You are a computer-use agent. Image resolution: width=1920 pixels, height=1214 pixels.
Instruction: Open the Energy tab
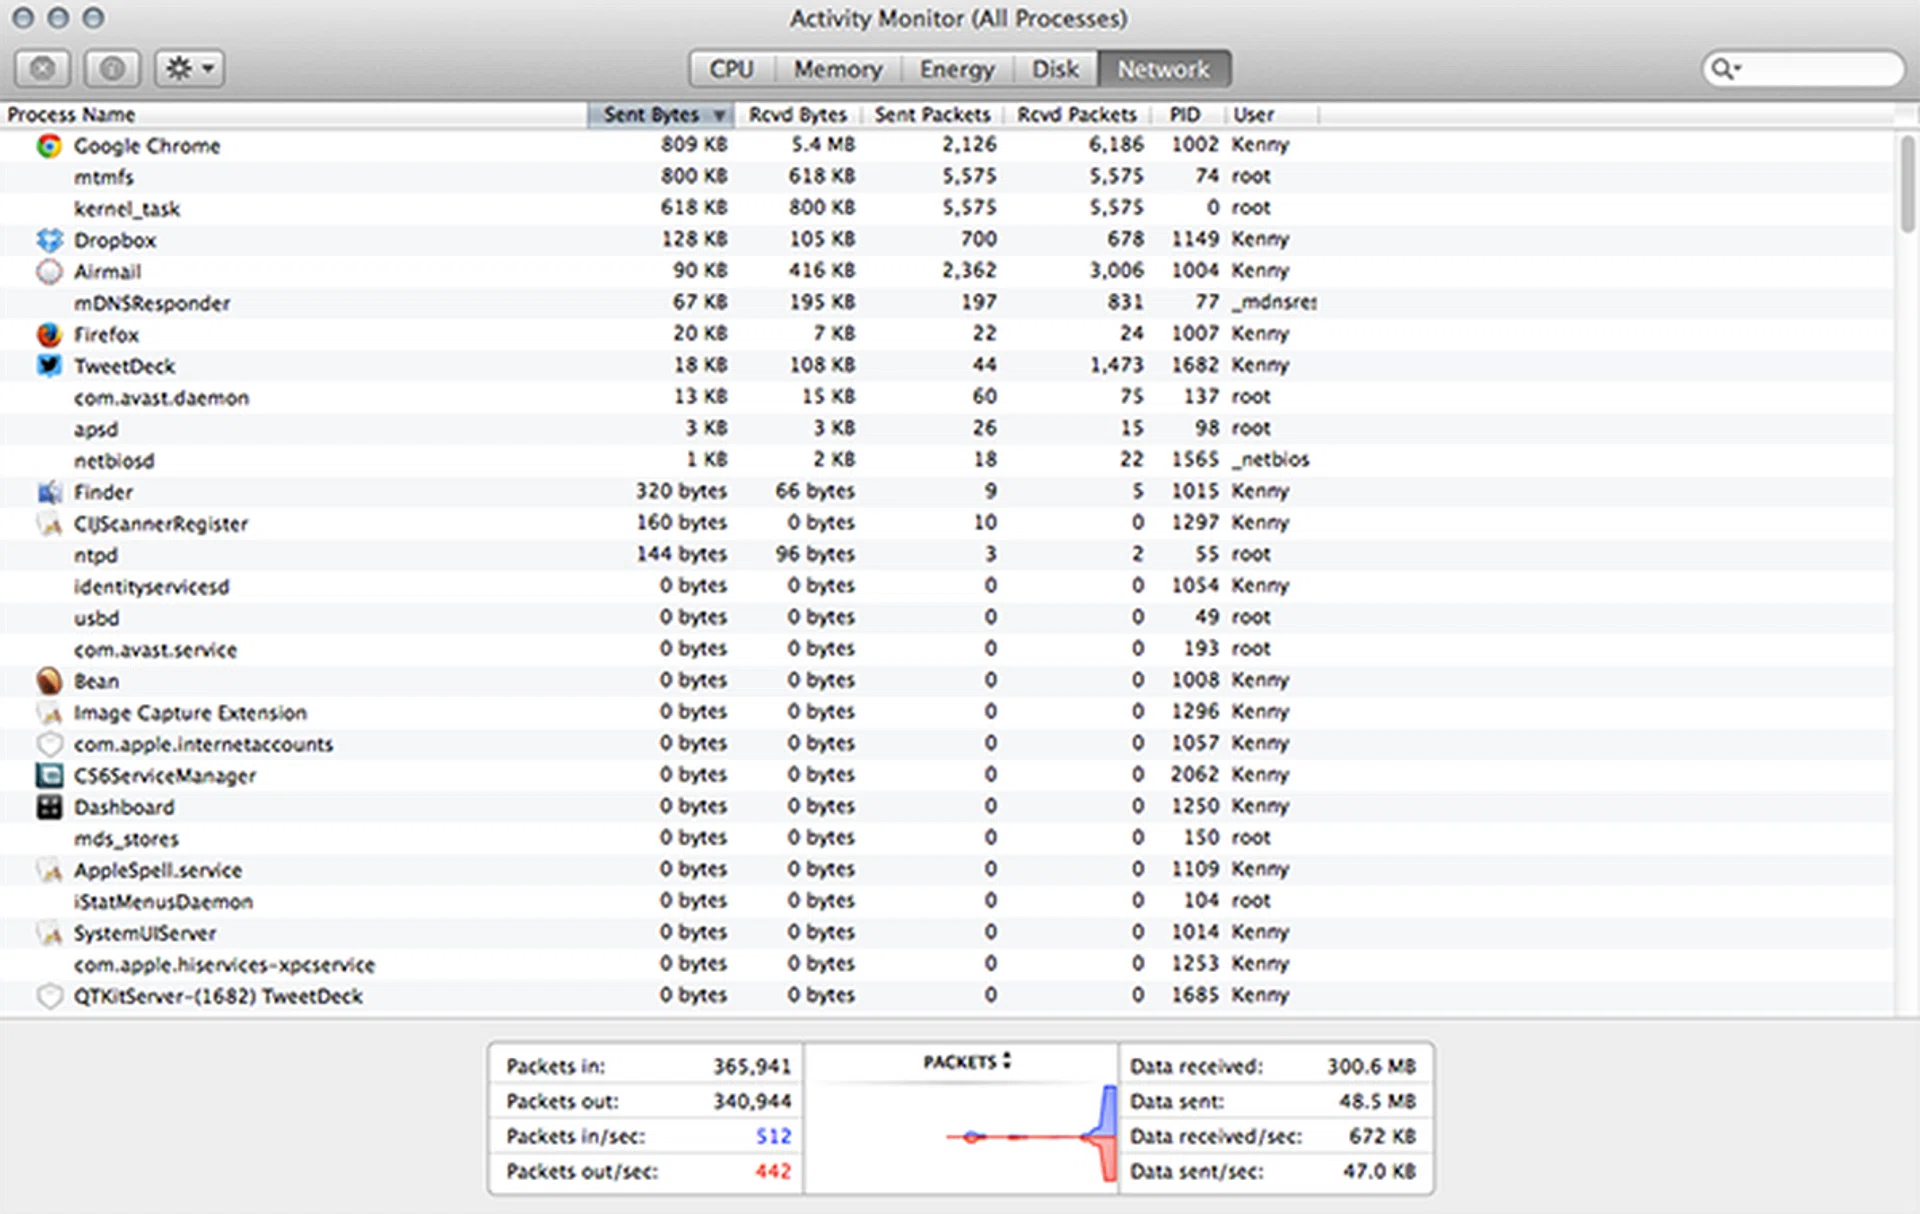click(957, 69)
